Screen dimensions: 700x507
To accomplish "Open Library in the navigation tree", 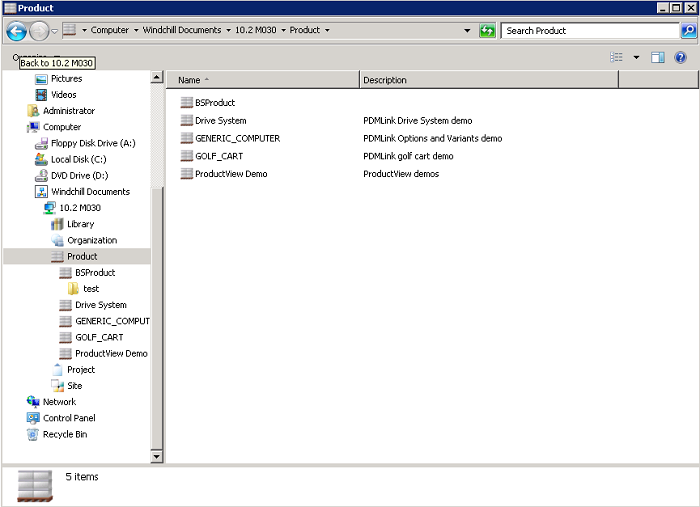I will (80, 224).
